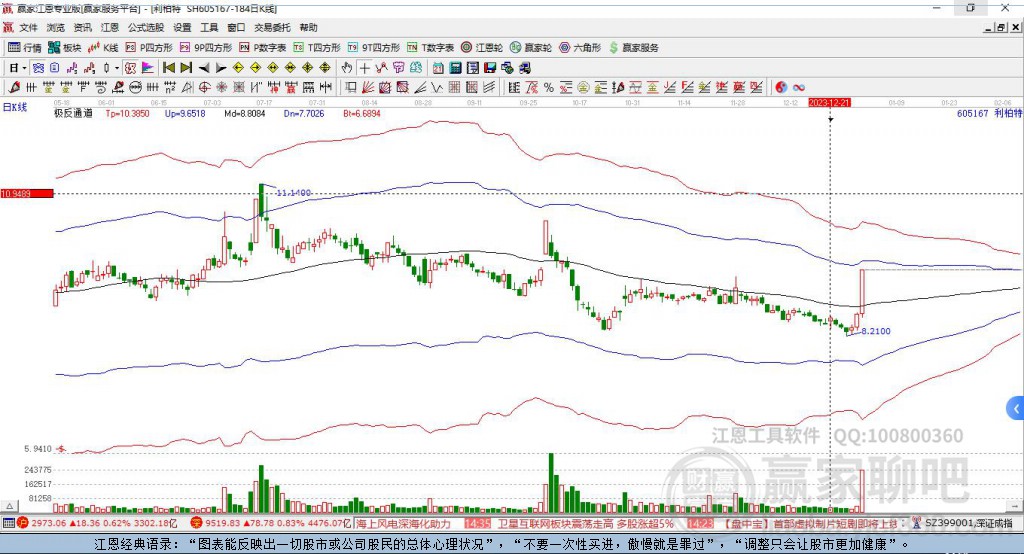Jump to first bar icon

click(168, 68)
